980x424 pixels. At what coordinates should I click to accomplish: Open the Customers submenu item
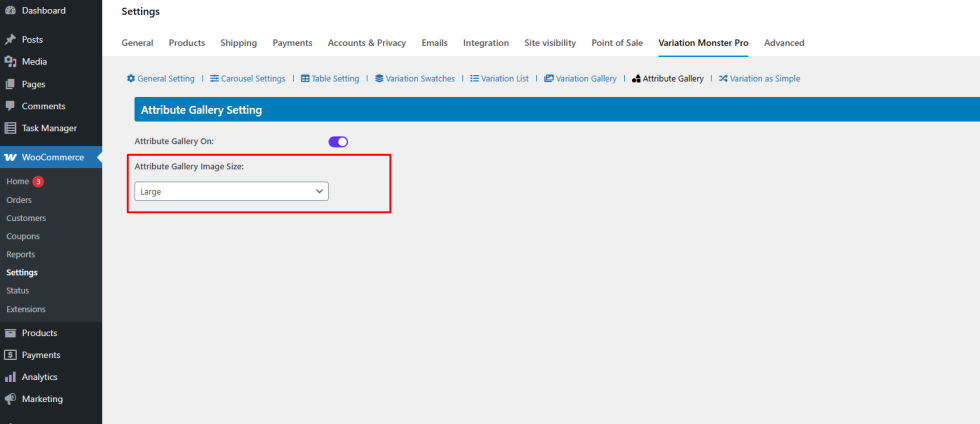[x=26, y=218]
